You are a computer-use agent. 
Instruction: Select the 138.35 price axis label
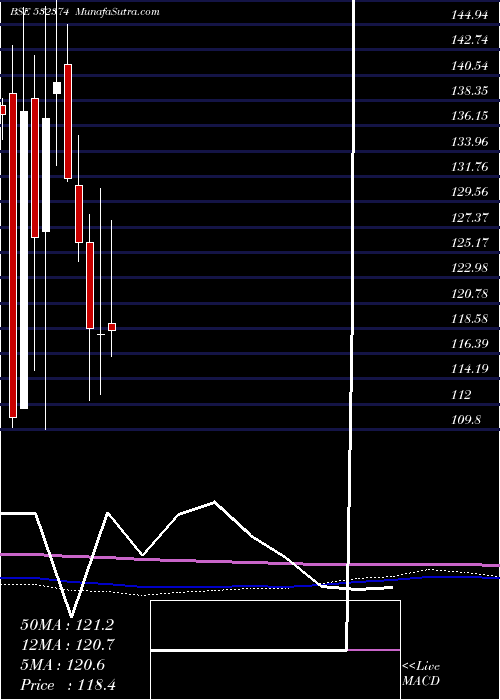(469, 92)
